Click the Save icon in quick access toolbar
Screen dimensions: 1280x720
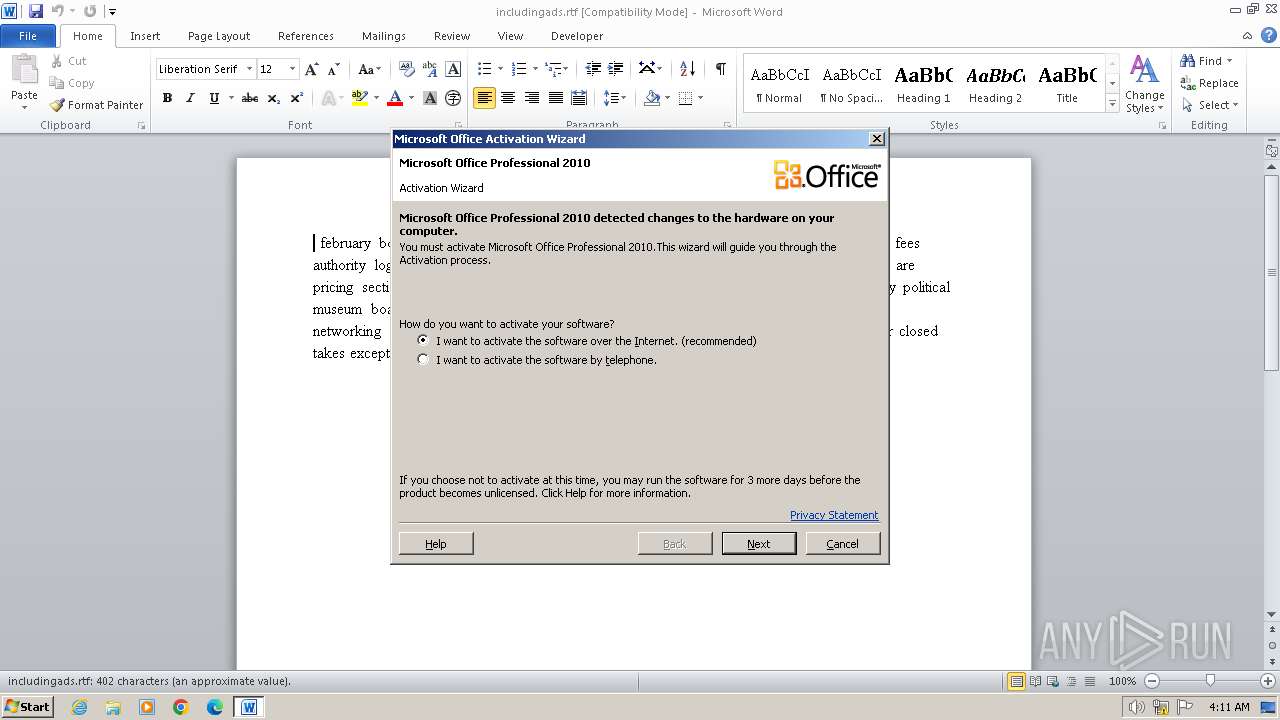pos(36,11)
